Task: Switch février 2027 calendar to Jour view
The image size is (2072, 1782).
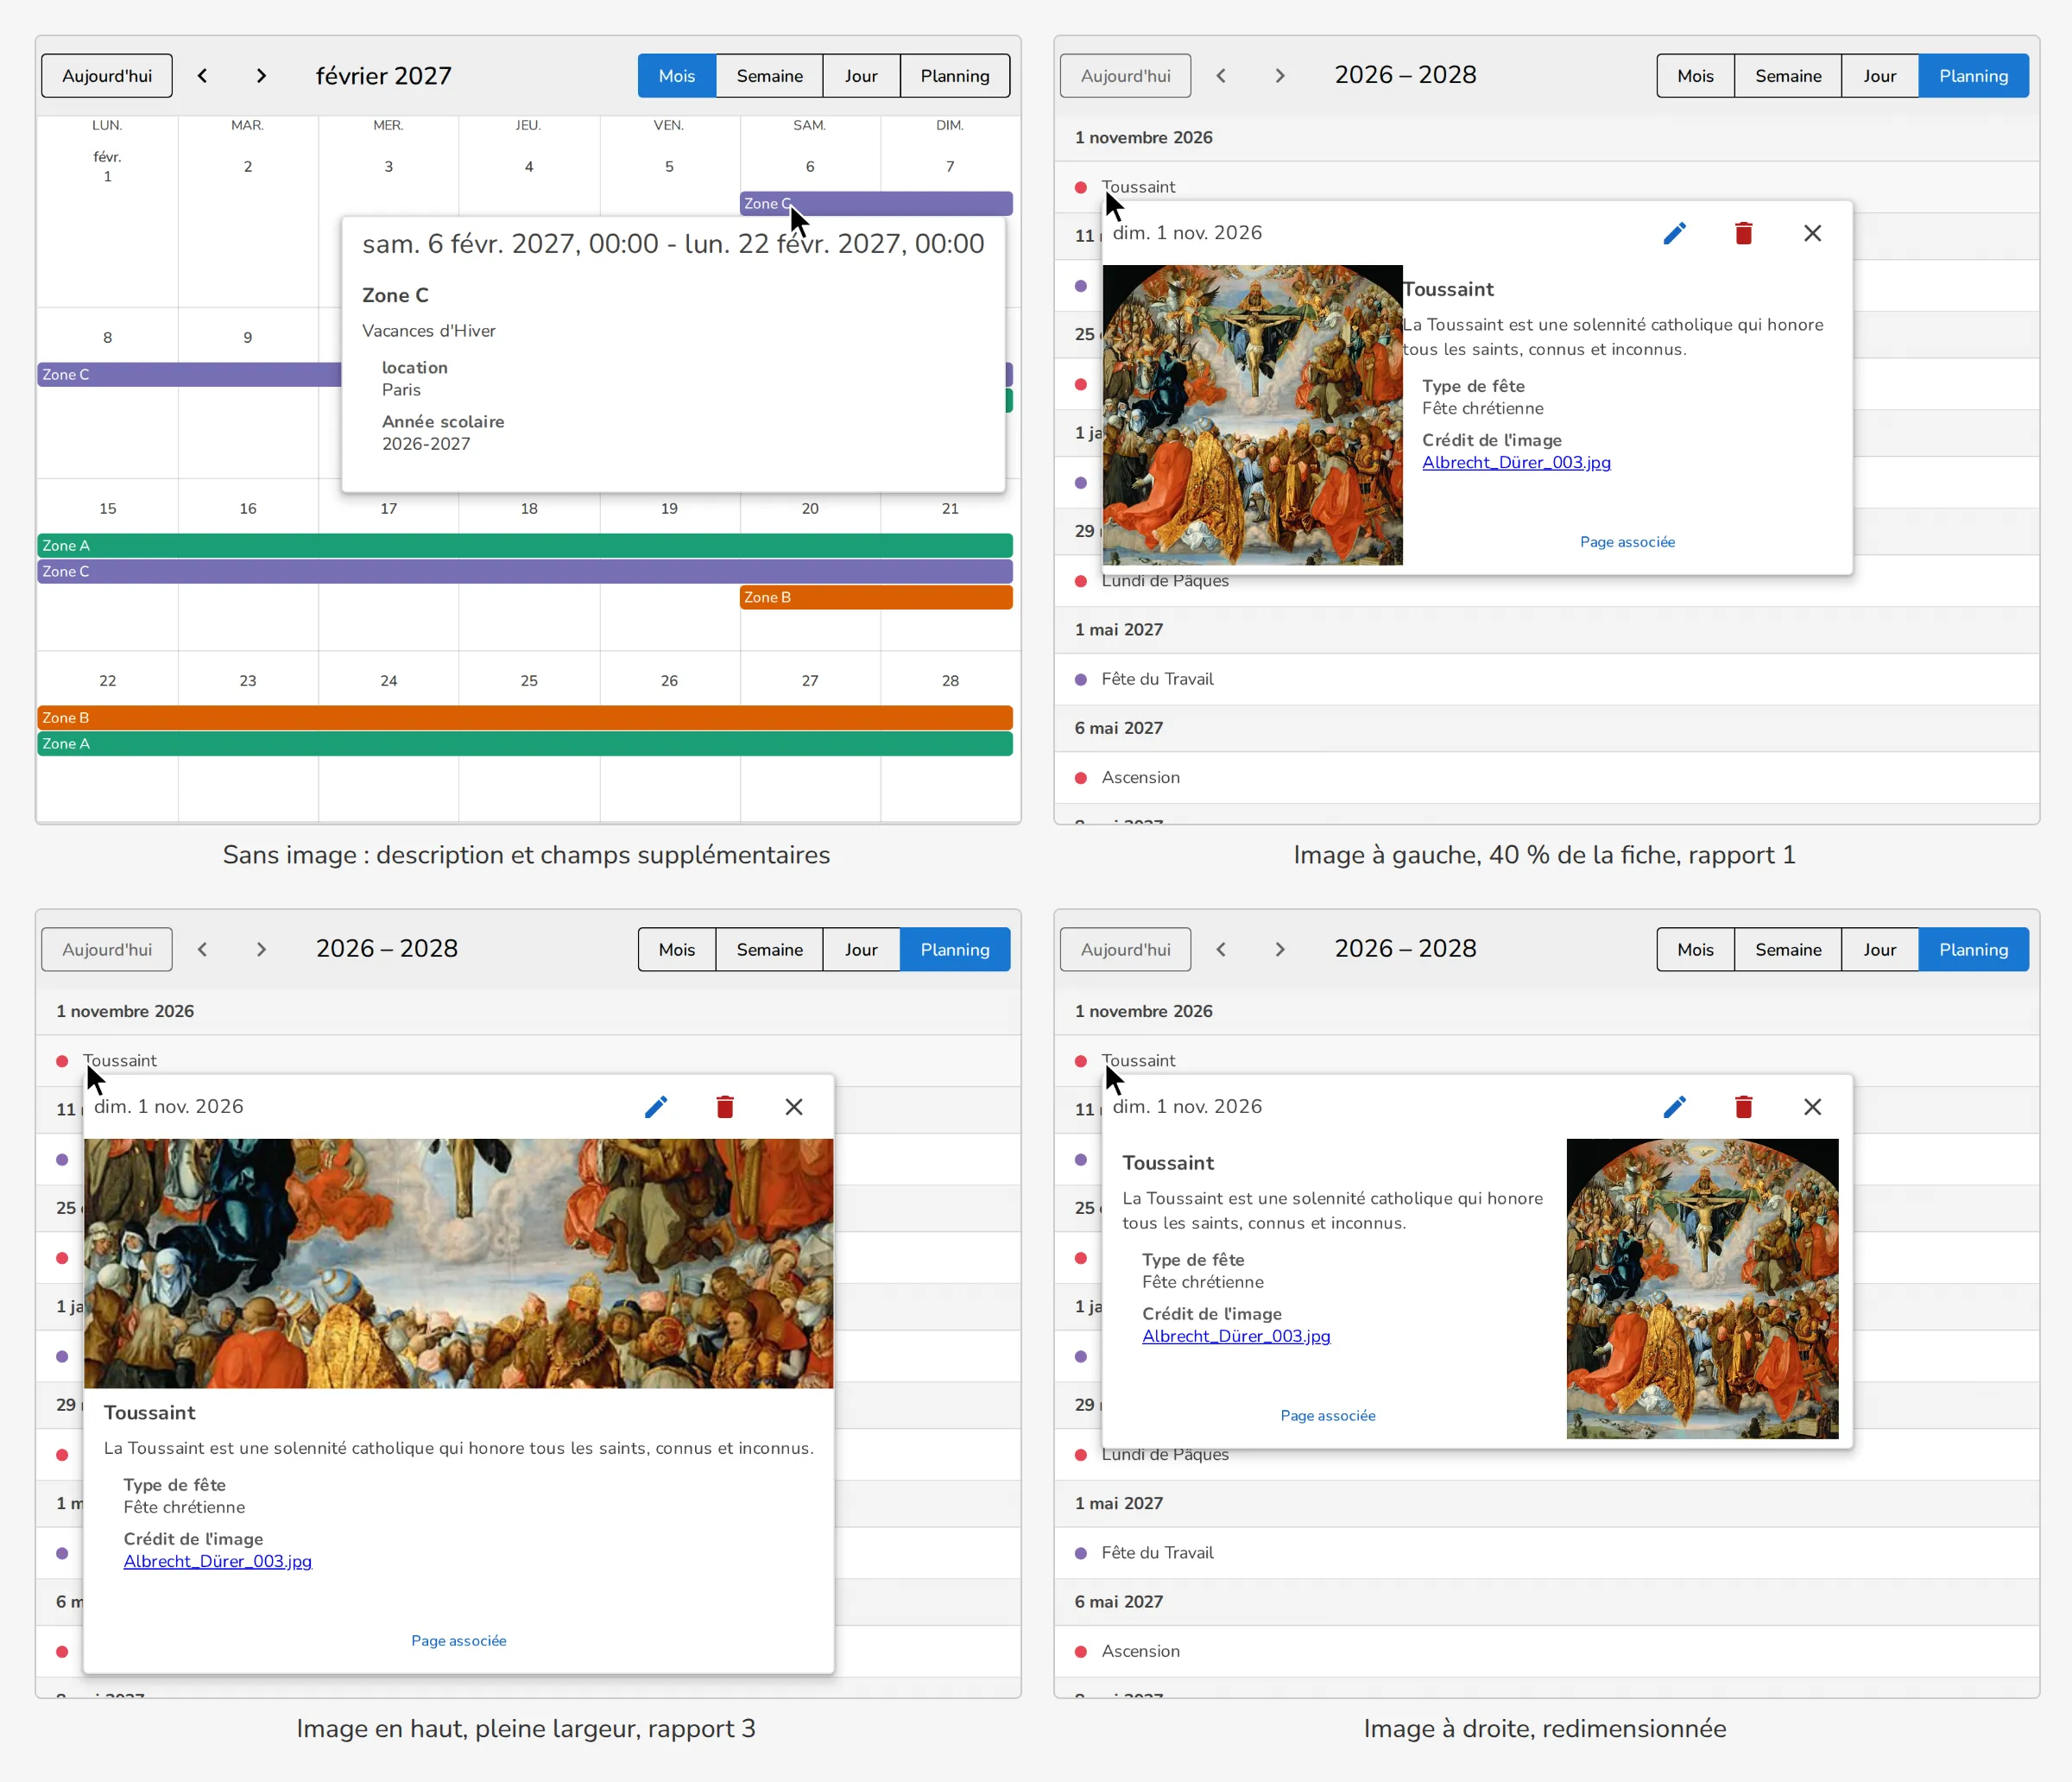Action: point(861,76)
